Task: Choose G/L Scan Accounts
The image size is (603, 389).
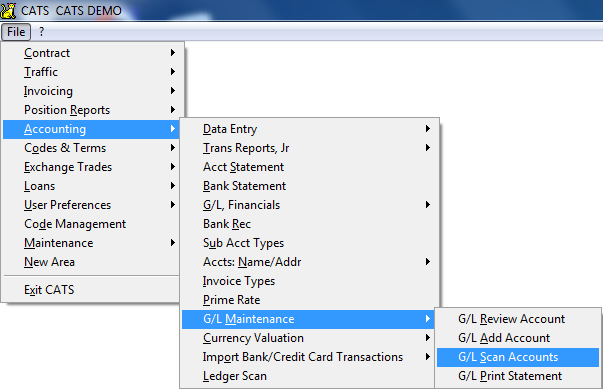Action: [x=518, y=357]
